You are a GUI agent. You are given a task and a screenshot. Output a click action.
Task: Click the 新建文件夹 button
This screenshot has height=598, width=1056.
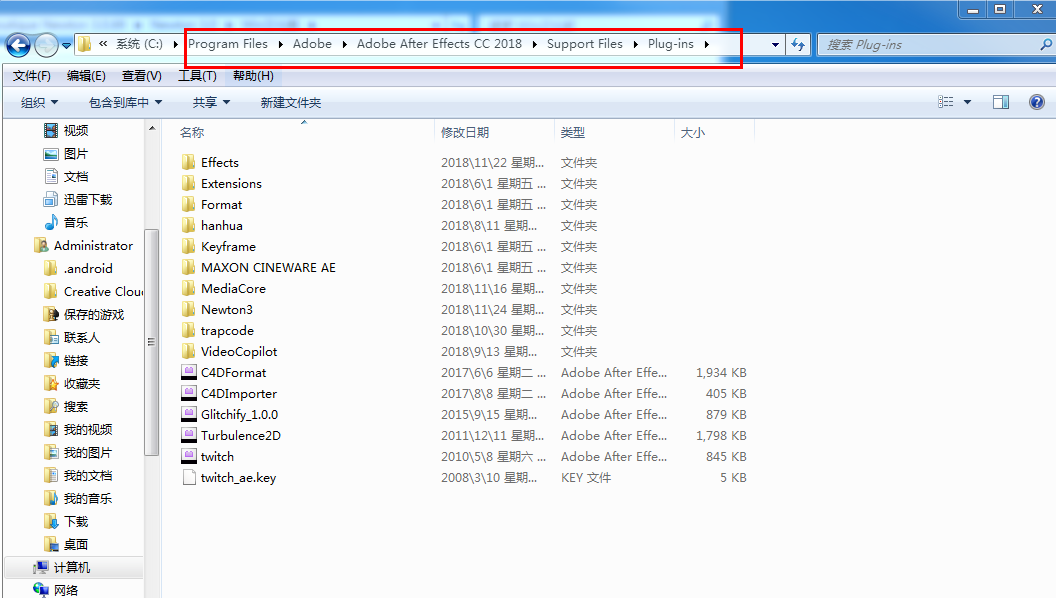[290, 102]
